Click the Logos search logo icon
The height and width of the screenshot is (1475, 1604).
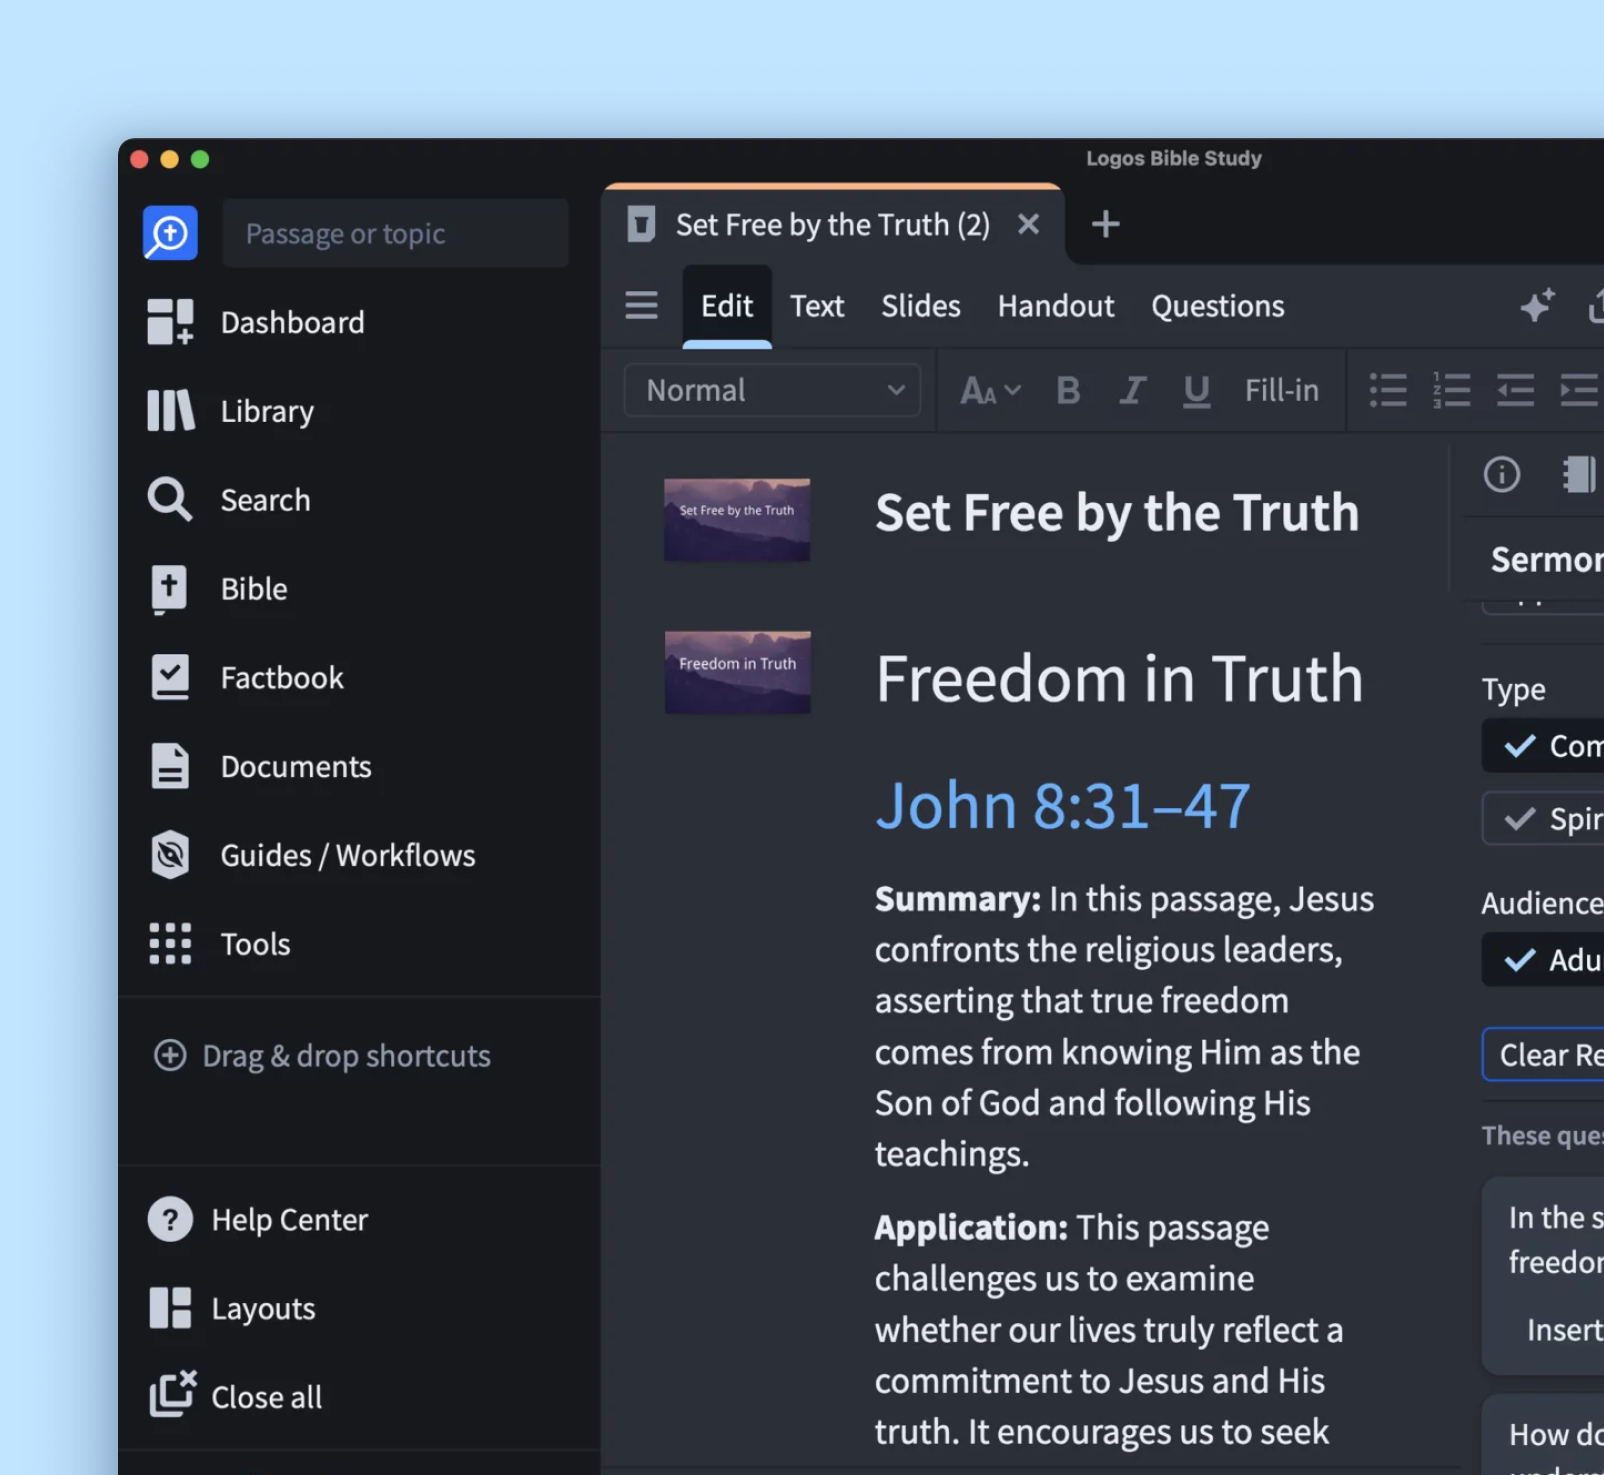coord(170,234)
